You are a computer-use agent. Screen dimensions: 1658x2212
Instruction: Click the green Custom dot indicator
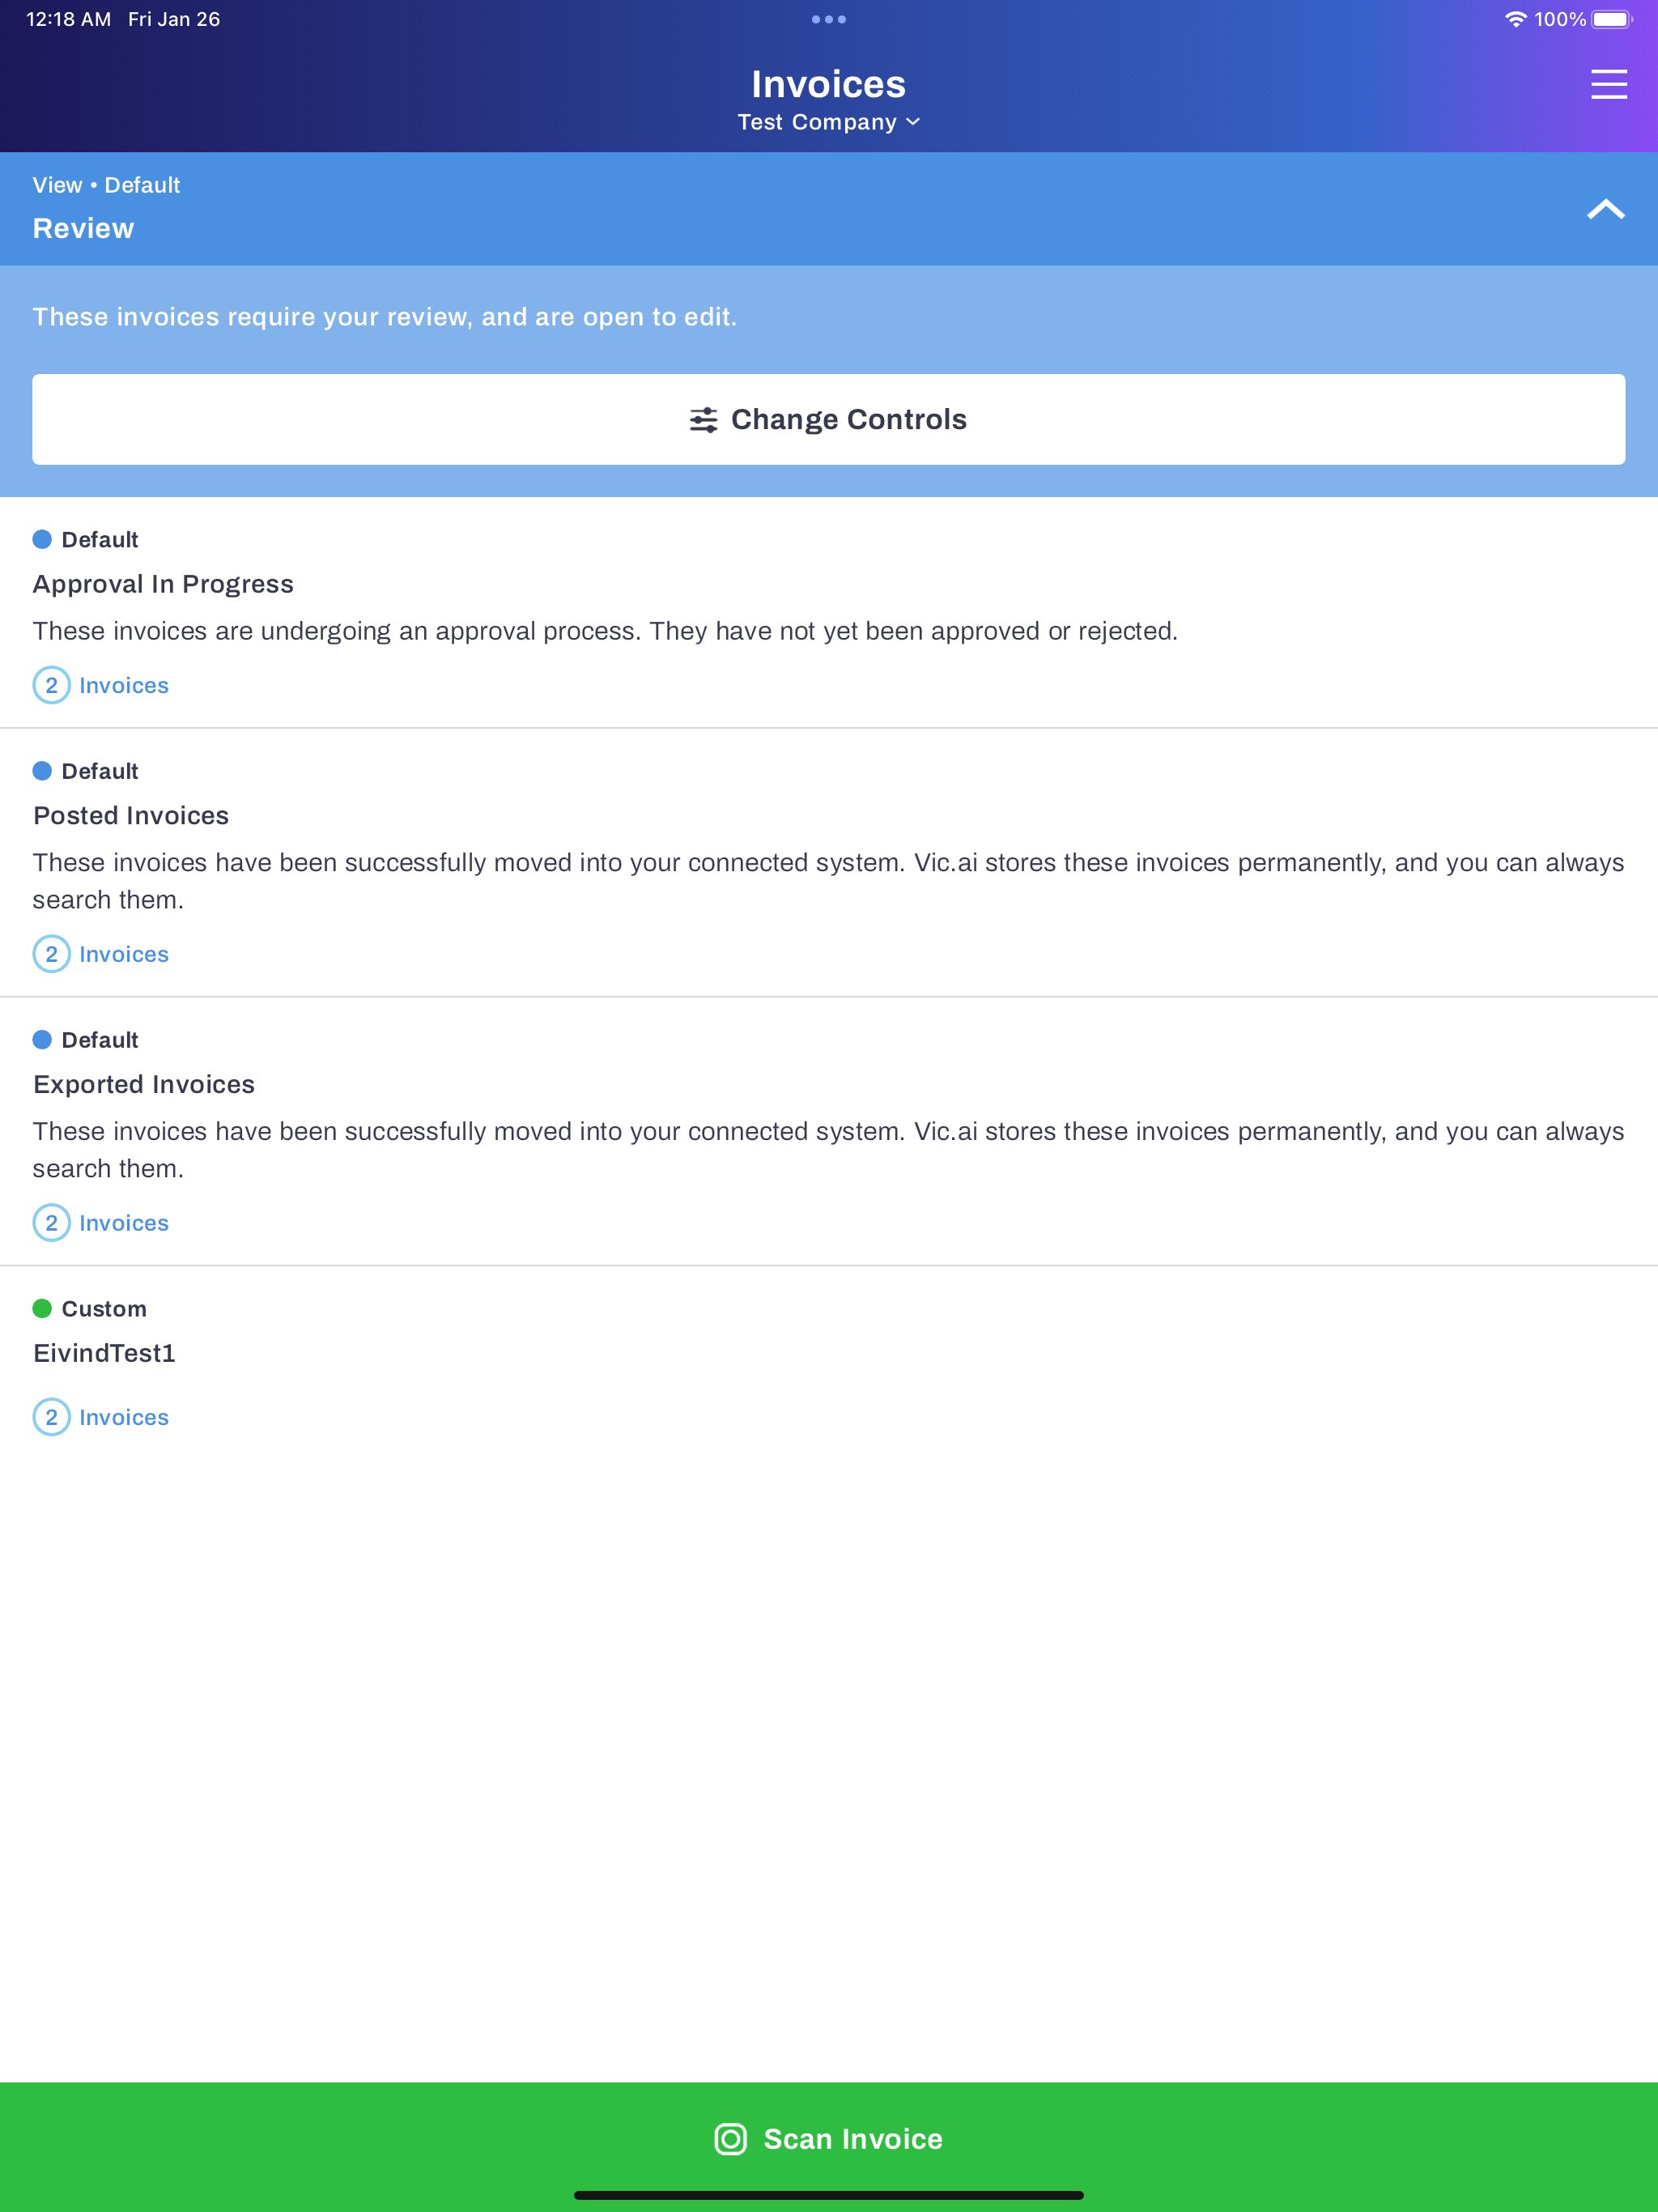point(42,1309)
